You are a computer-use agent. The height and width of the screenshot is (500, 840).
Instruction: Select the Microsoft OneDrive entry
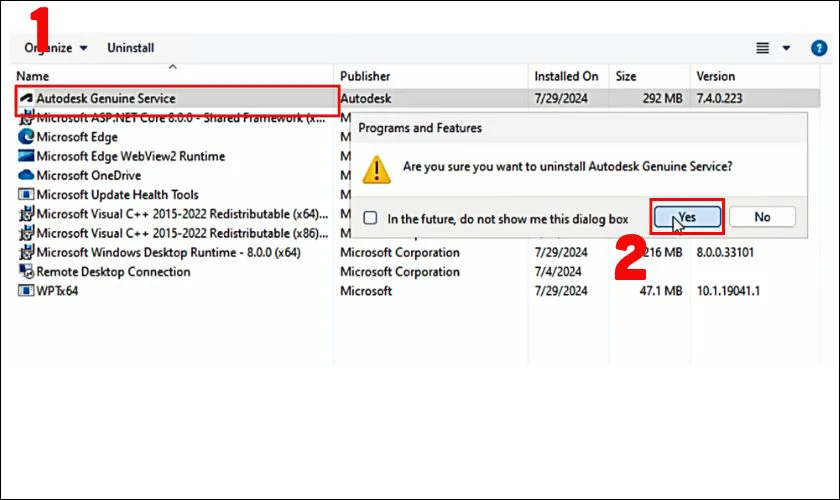click(88, 175)
